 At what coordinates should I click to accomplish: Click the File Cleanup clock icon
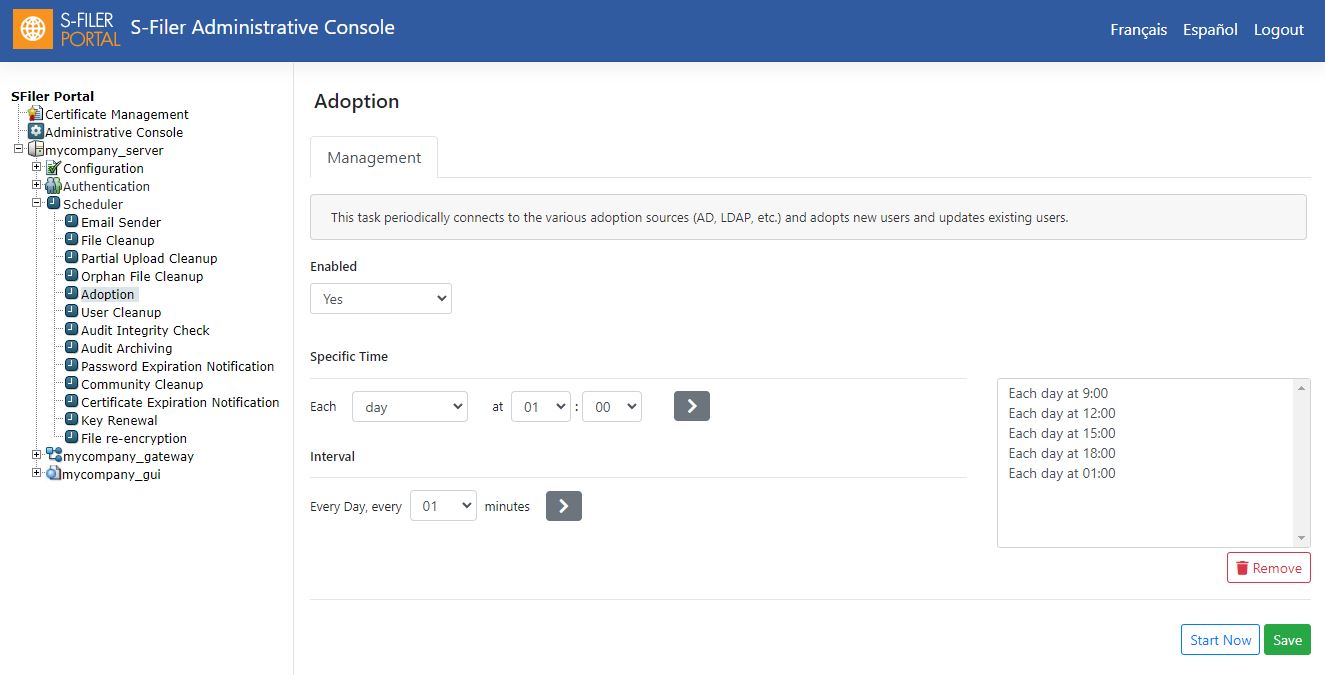72,240
